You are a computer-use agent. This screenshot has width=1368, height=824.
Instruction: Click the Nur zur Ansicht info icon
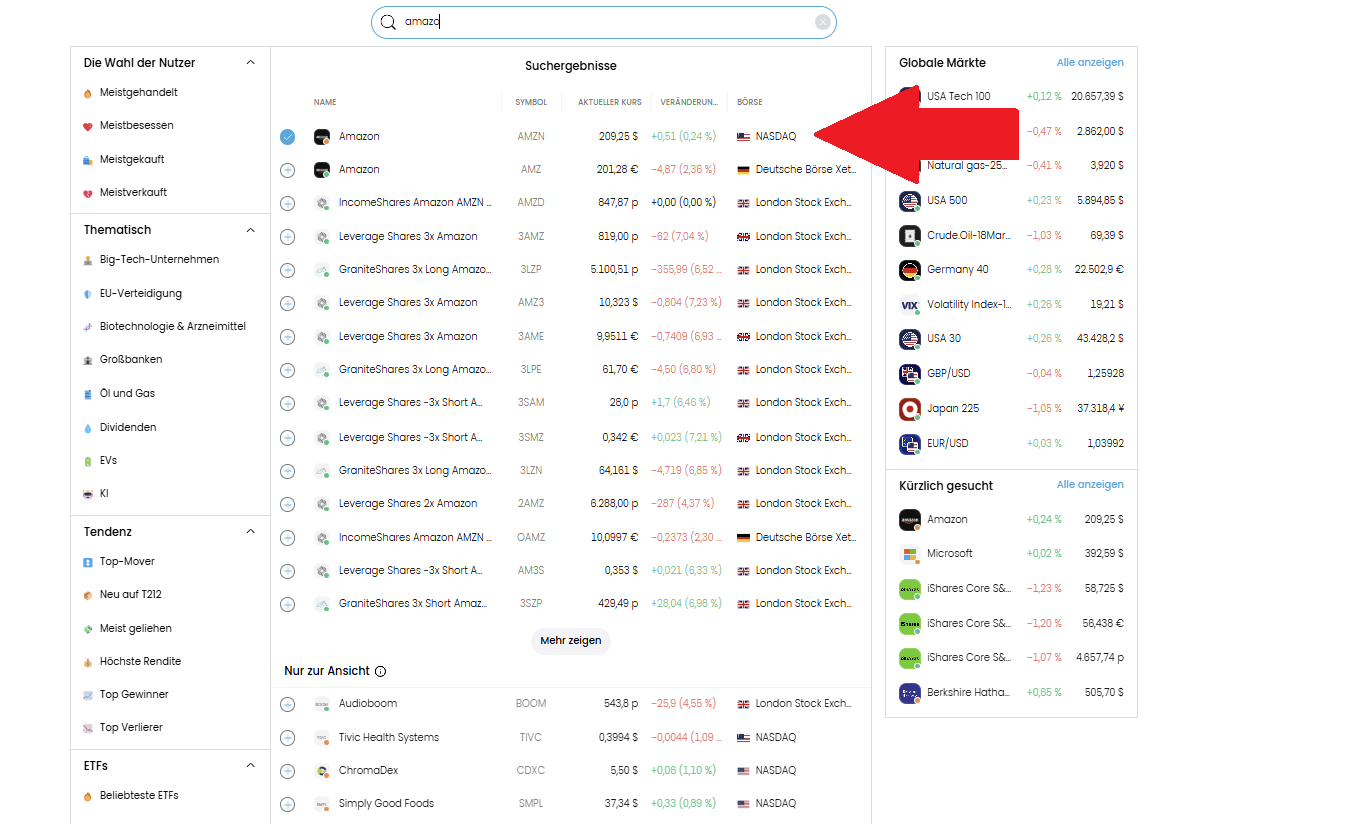[x=381, y=672]
